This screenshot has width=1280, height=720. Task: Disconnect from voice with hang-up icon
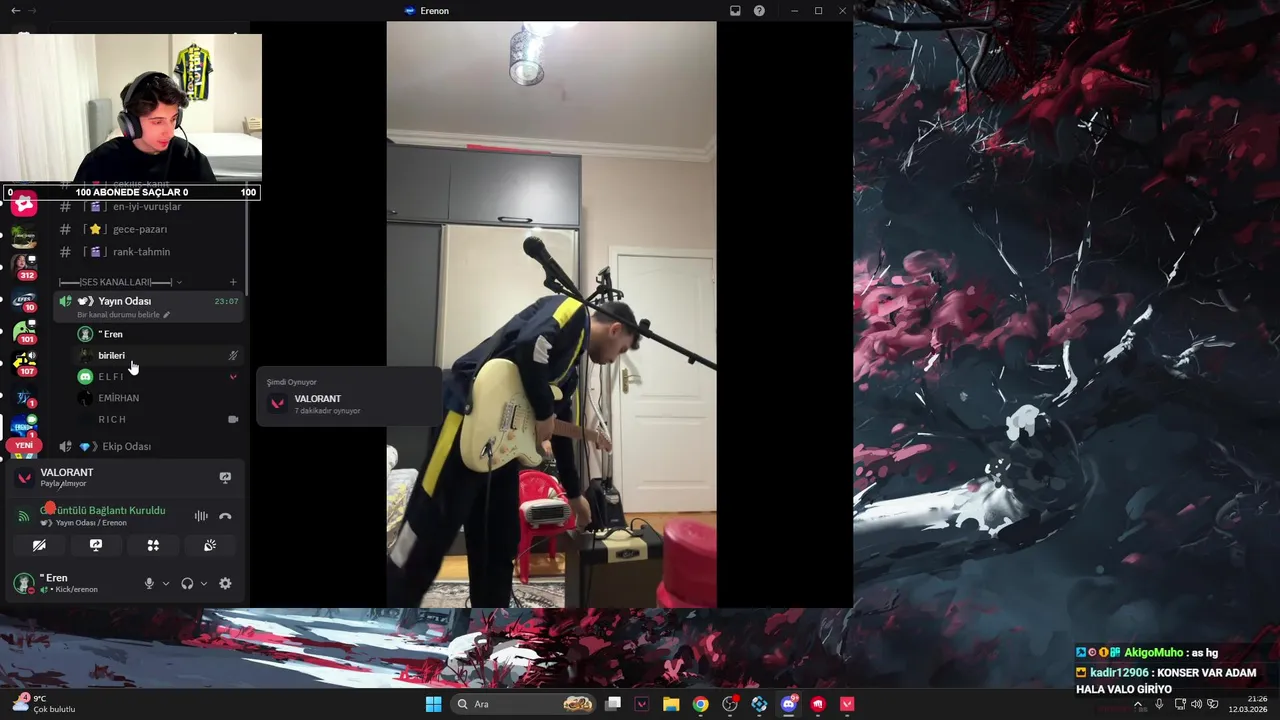225,516
